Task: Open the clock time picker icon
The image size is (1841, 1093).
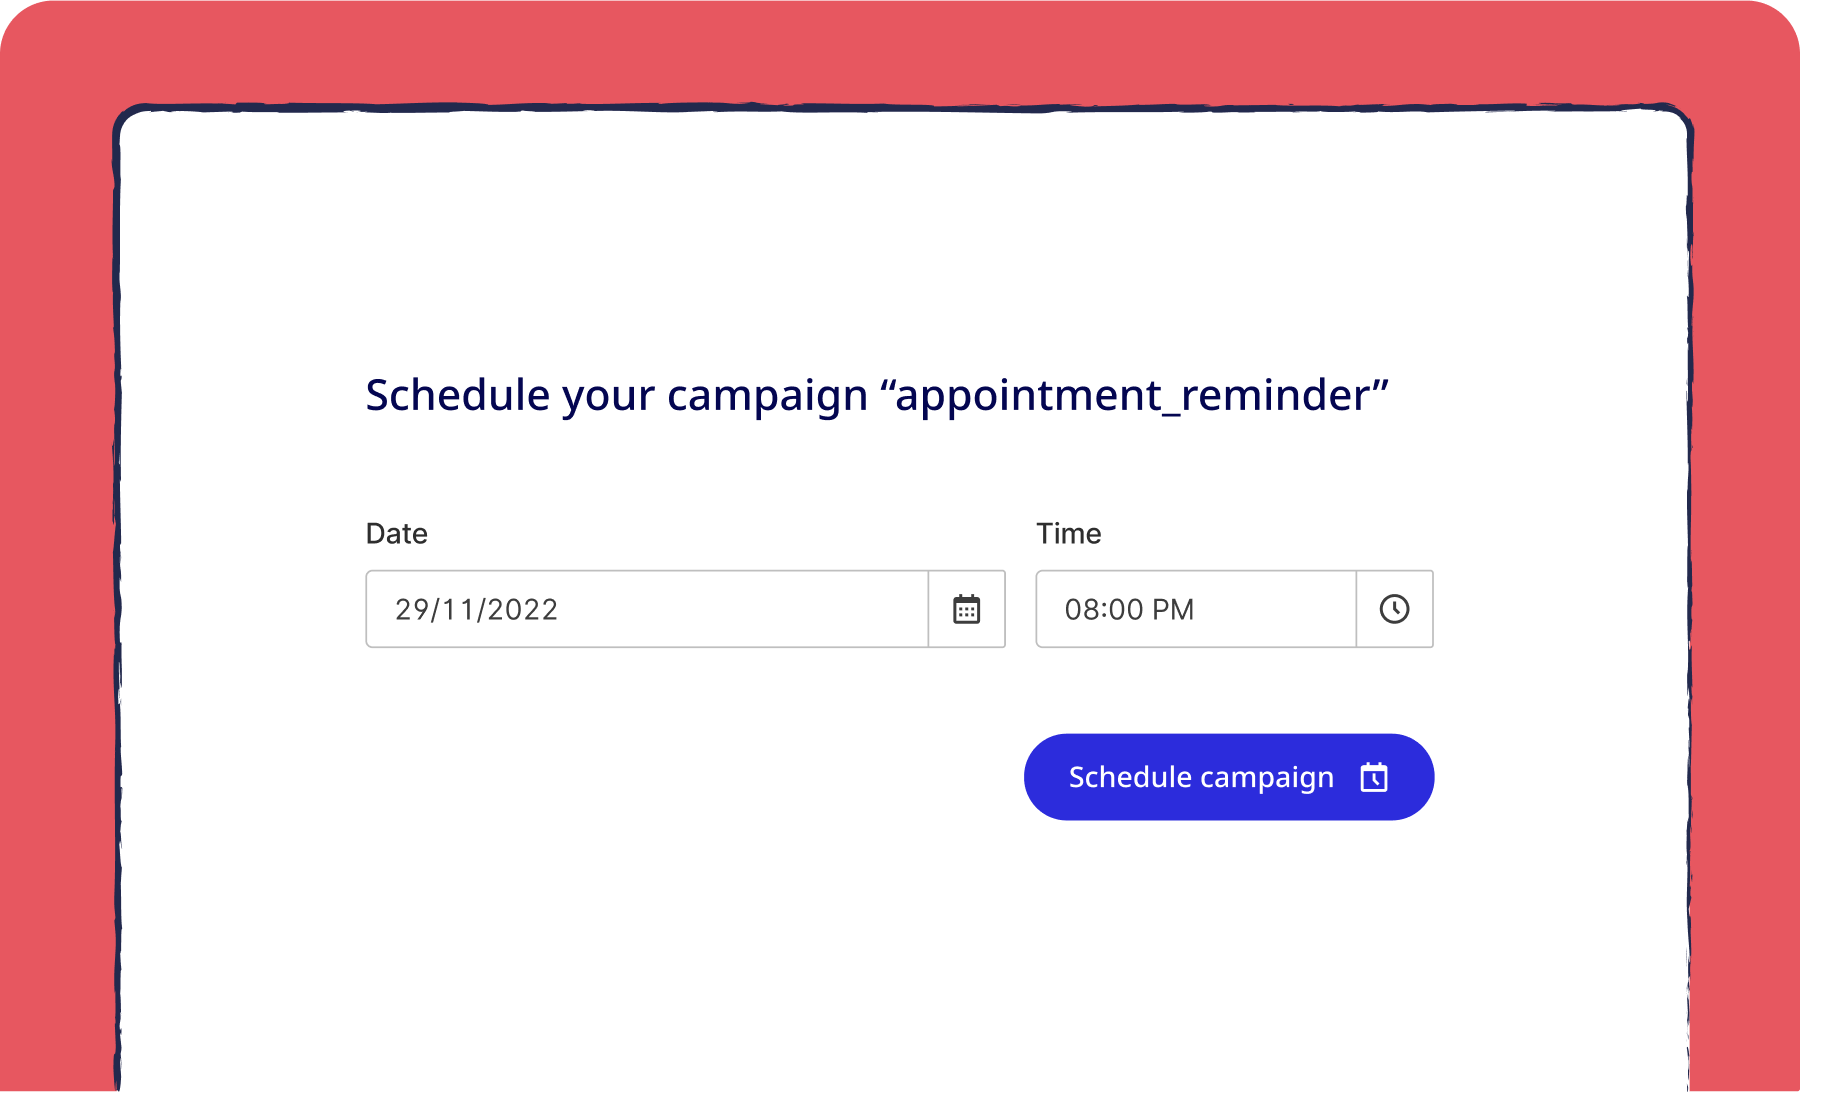Action: coord(1394,609)
